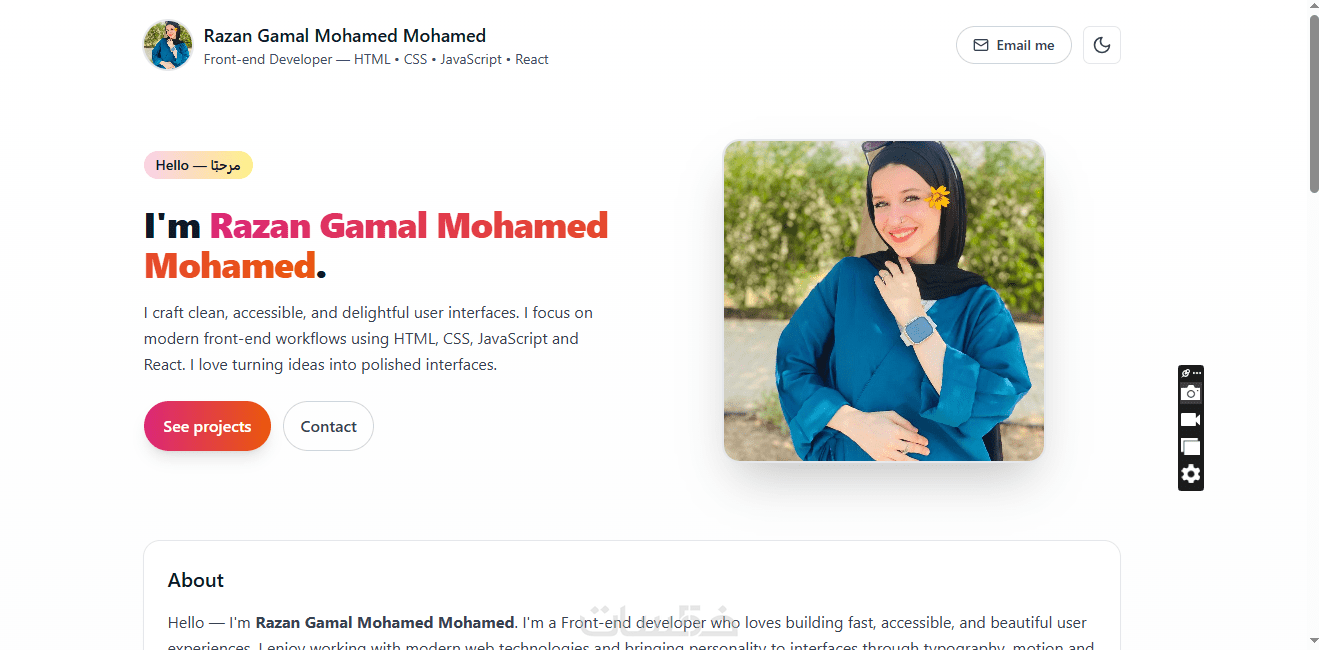Click the capture widget logo icon
The width and height of the screenshot is (1319, 650).
pos(1185,373)
